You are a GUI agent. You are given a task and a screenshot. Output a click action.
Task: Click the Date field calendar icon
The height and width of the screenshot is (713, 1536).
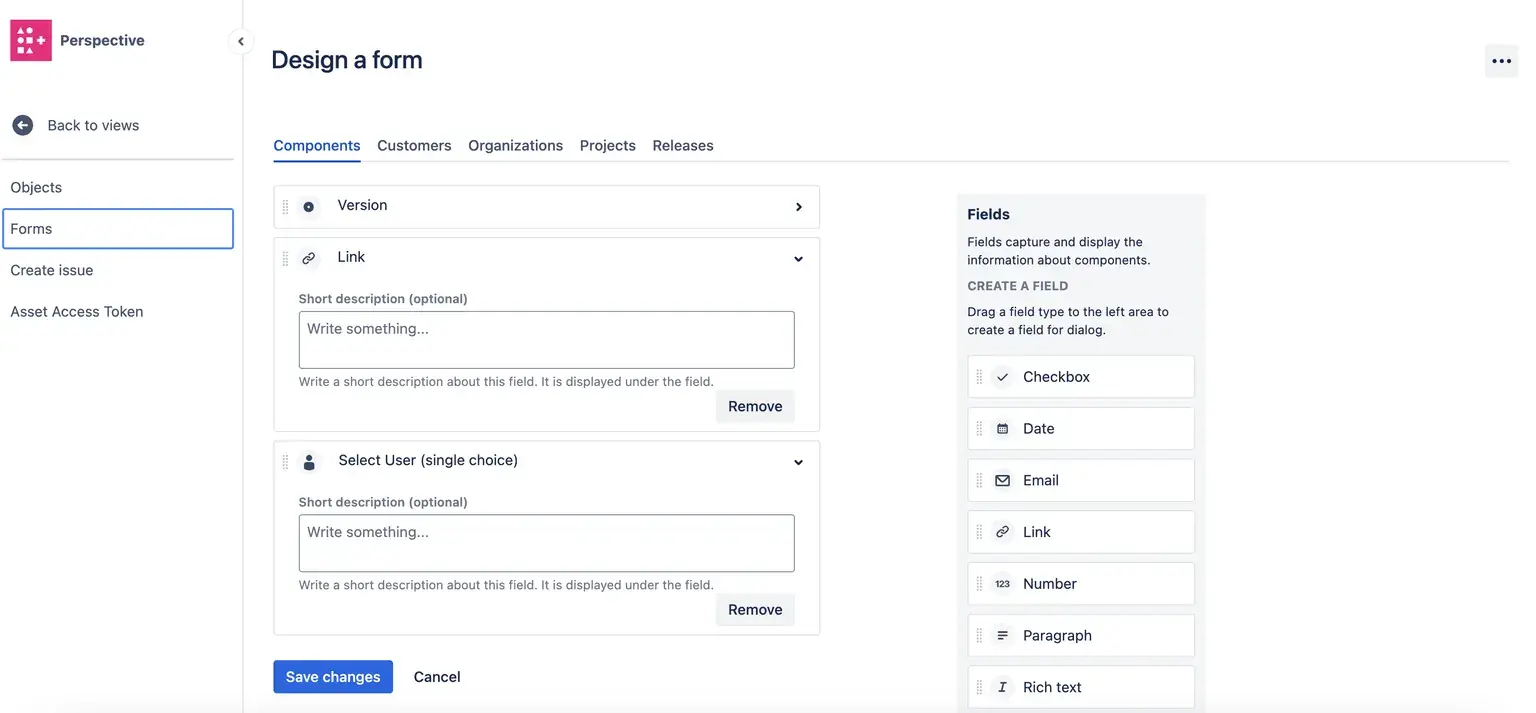tap(1002, 429)
